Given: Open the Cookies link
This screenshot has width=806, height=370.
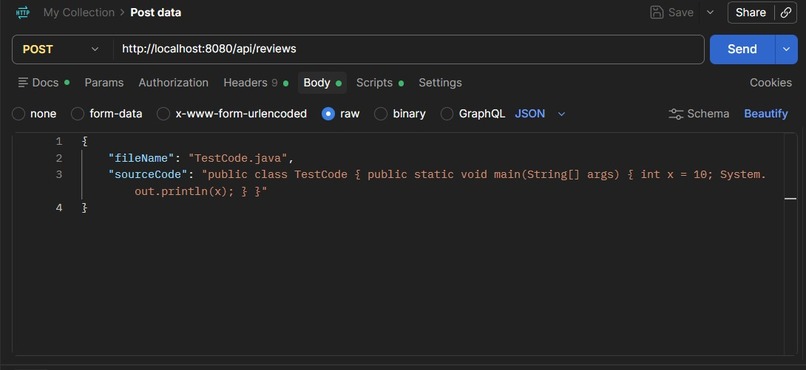Looking at the screenshot, I should pyautogui.click(x=771, y=82).
